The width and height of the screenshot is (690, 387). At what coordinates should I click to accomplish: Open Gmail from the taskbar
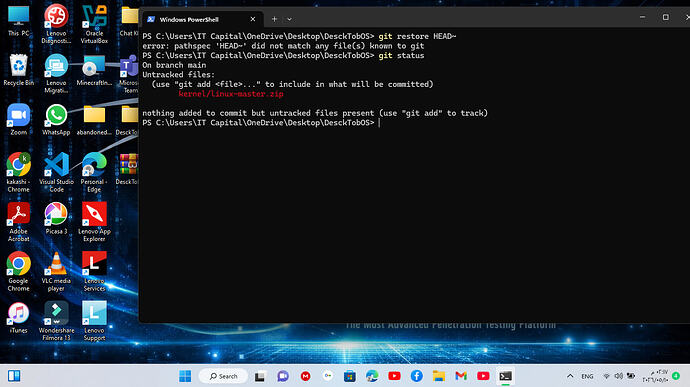tap(461, 376)
